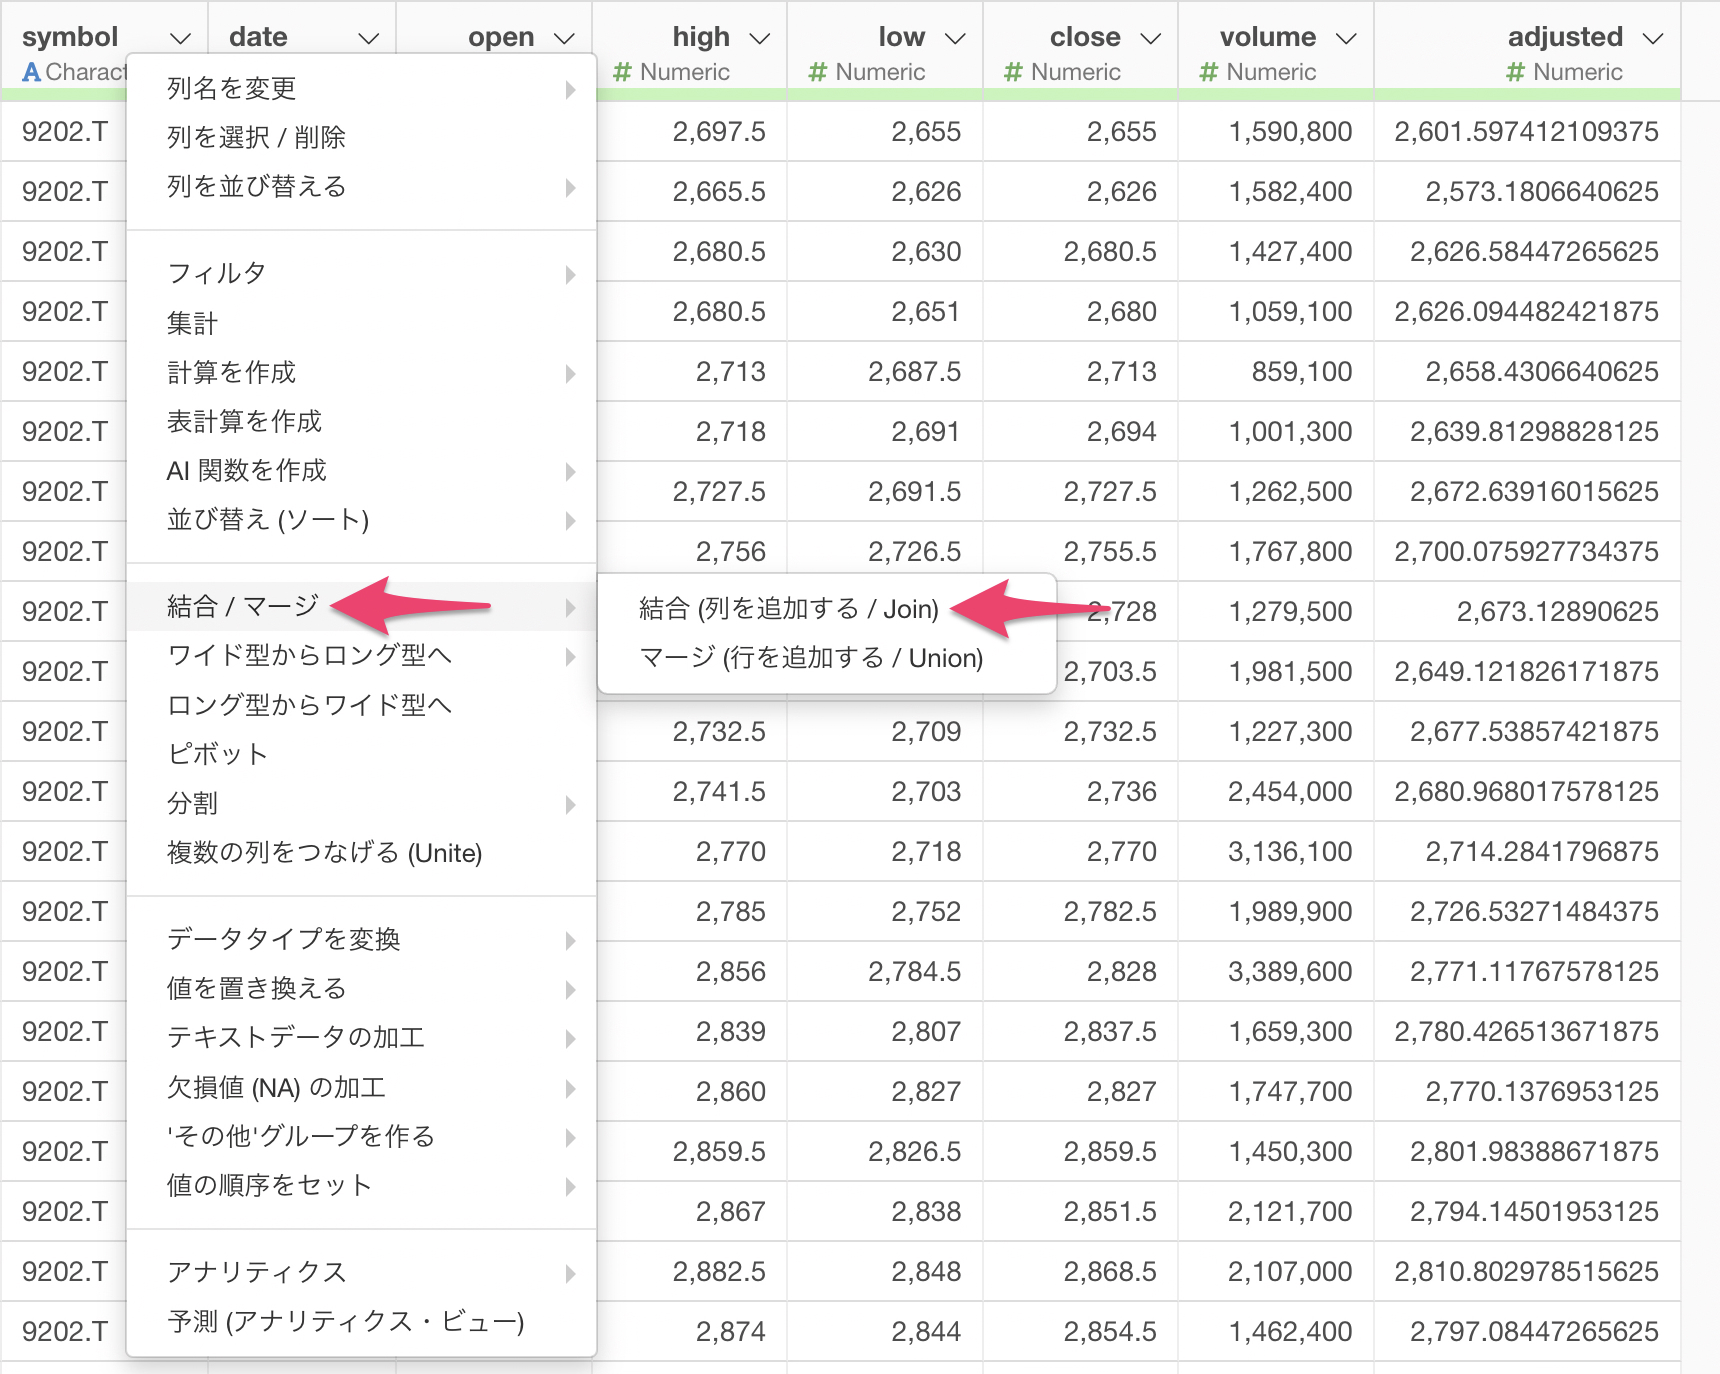This screenshot has height=1374, width=1720.
Task: Click the Numeric hash icon under close
Action: coord(1013,72)
